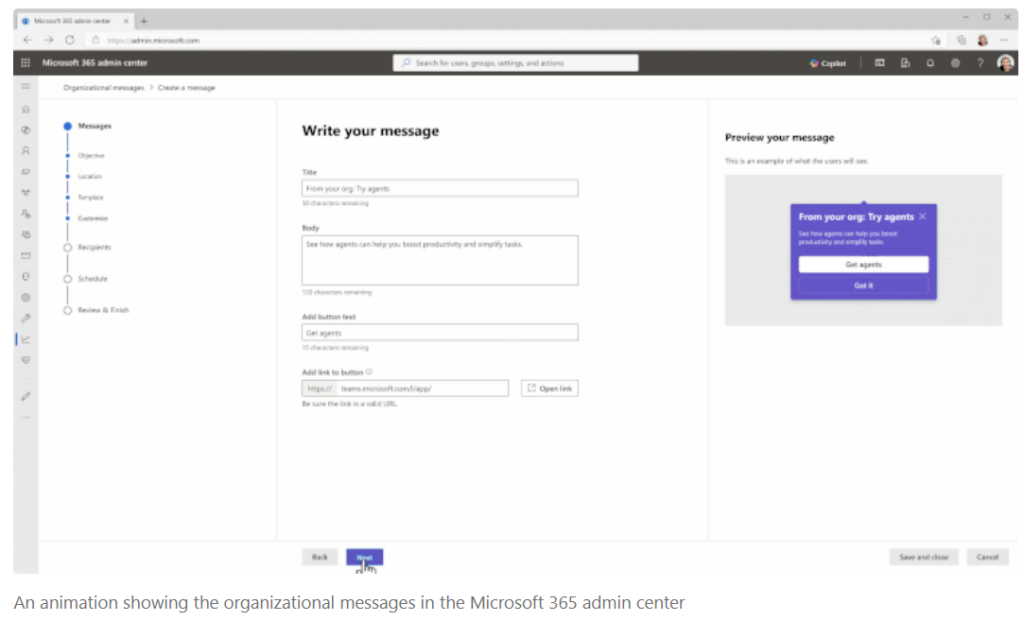Click the admin center search box

point(515,63)
